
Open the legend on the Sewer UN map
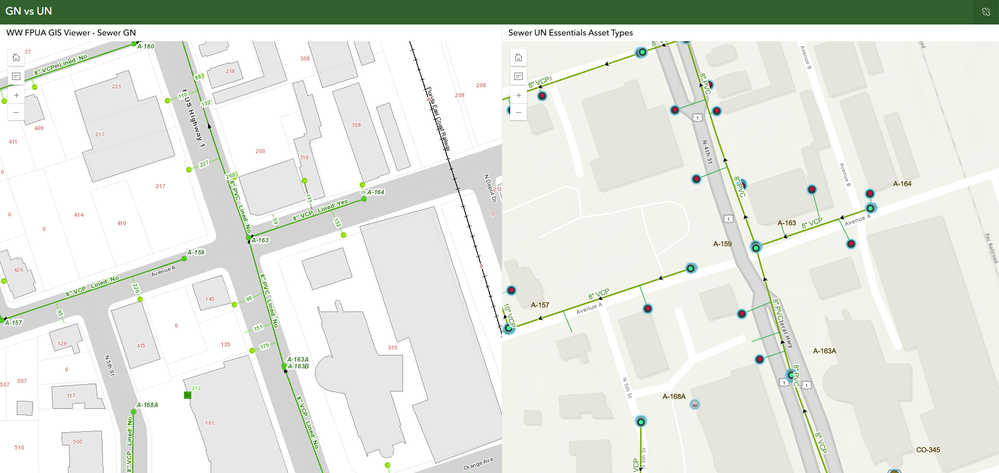click(519, 76)
